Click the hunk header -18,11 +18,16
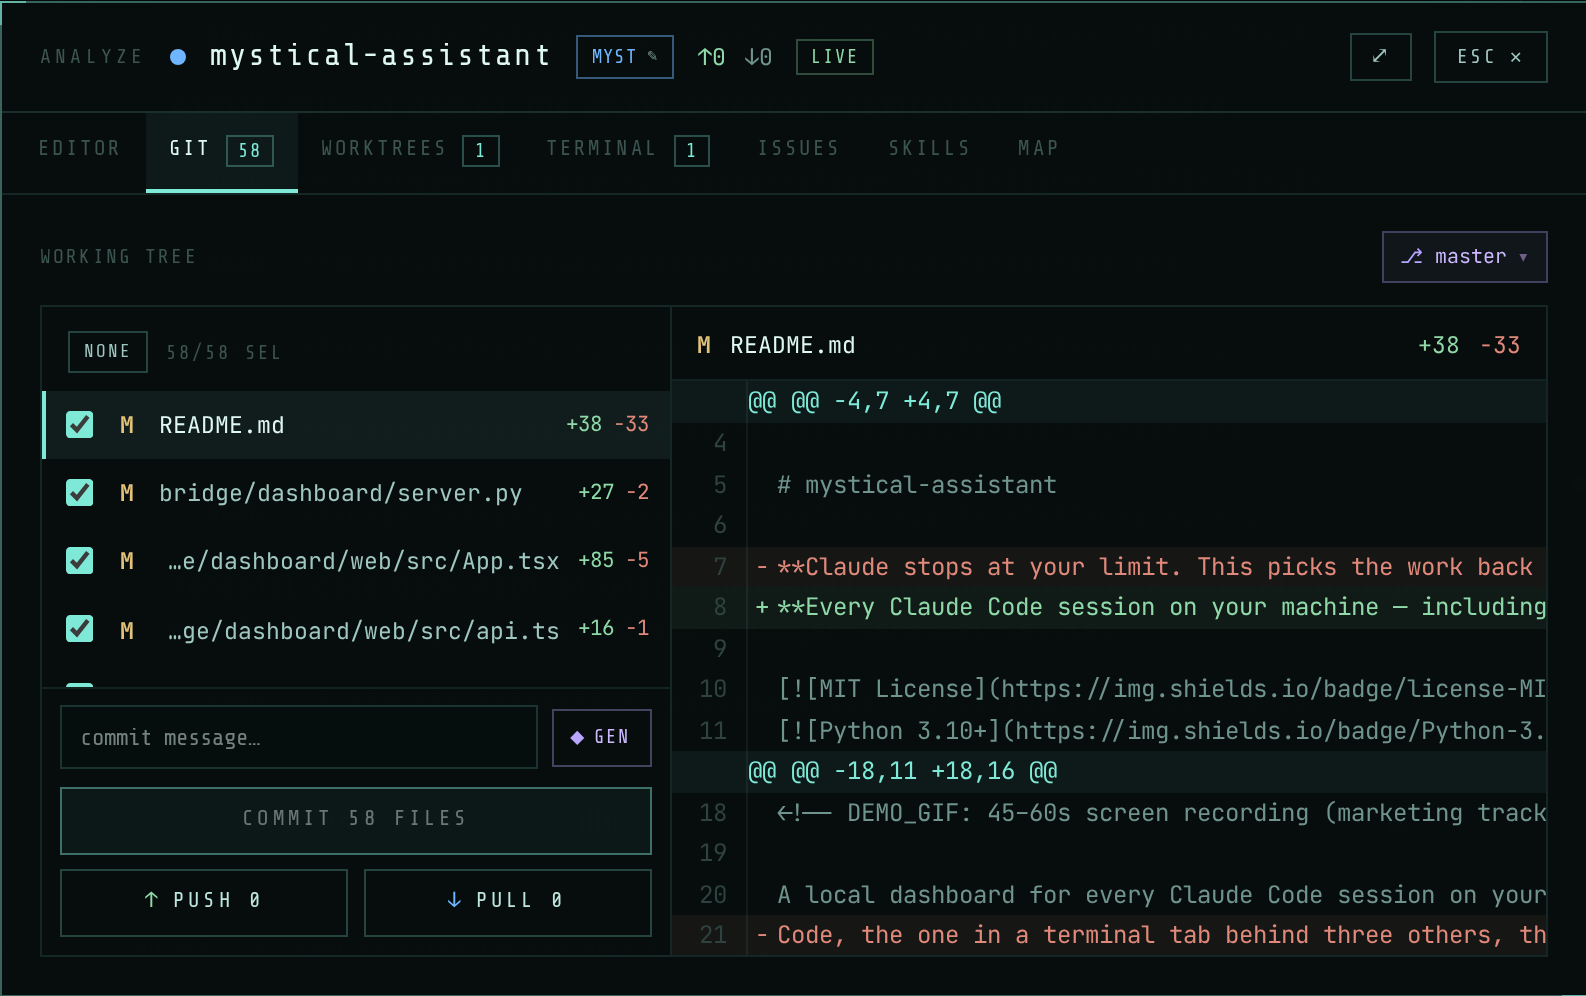Viewport: 1586px width, 996px height. [903, 771]
